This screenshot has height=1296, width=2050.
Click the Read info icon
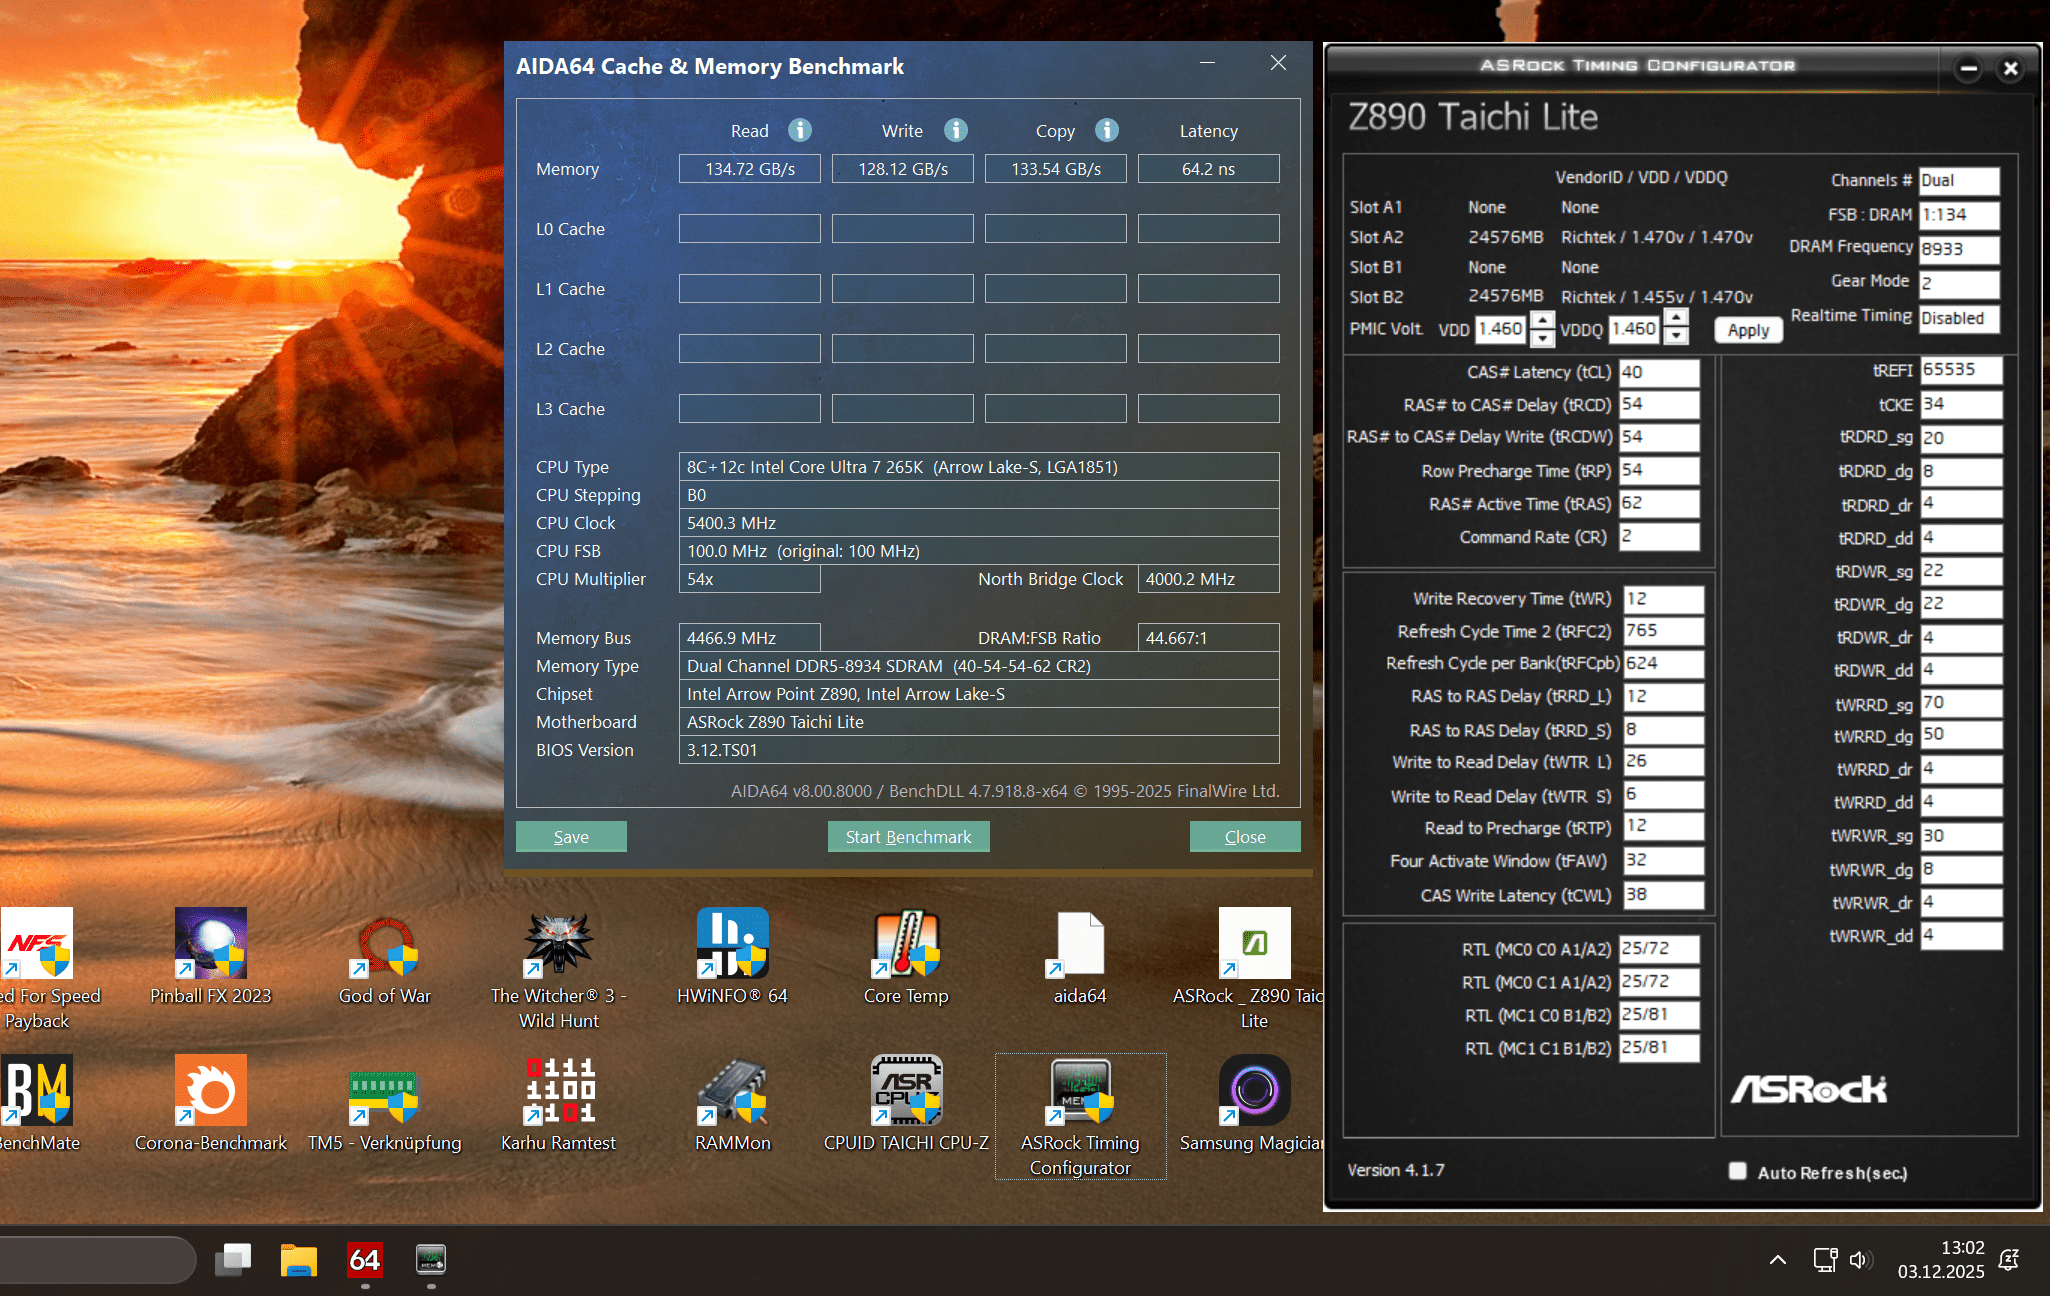pyautogui.click(x=800, y=130)
